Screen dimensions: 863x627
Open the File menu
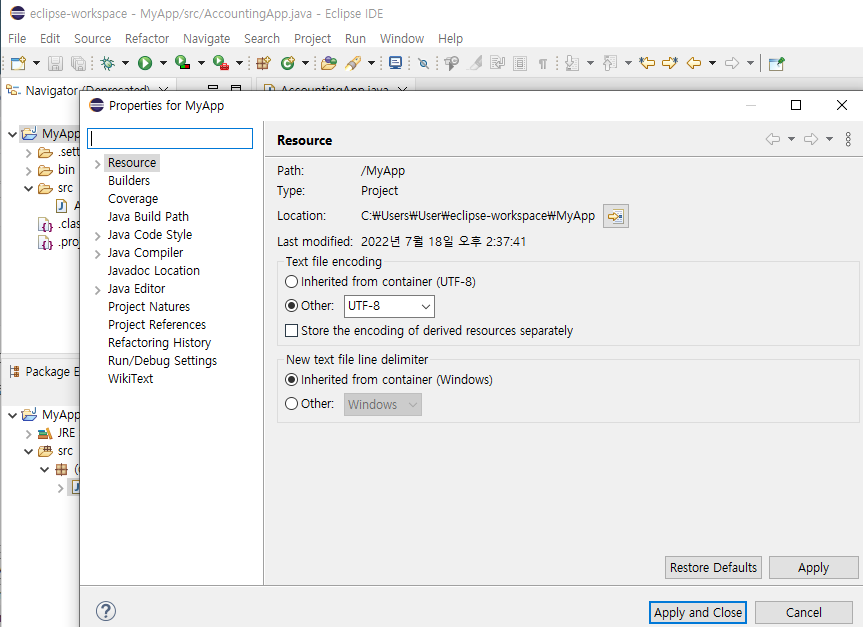pos(17,39)
